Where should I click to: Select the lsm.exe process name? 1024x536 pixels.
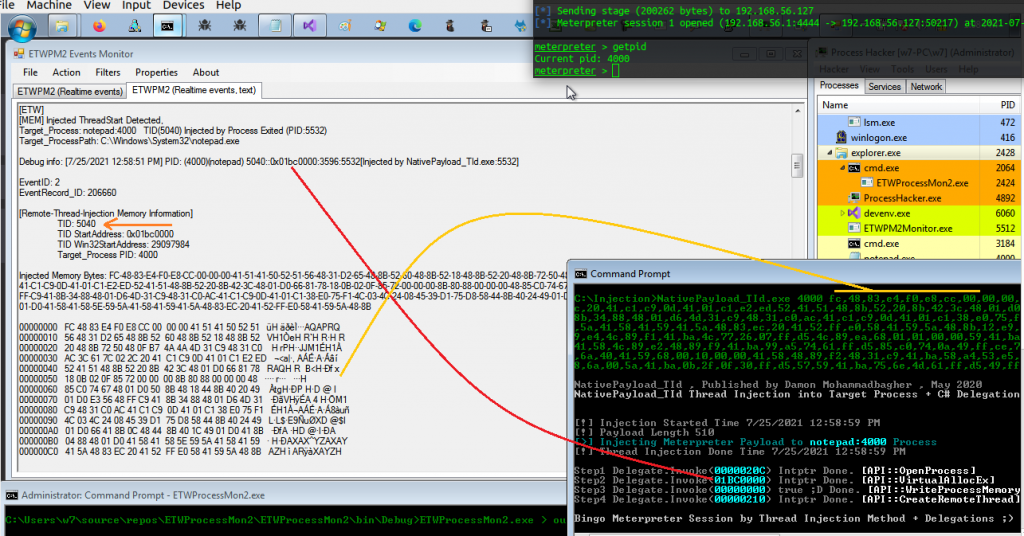[879, 122]
